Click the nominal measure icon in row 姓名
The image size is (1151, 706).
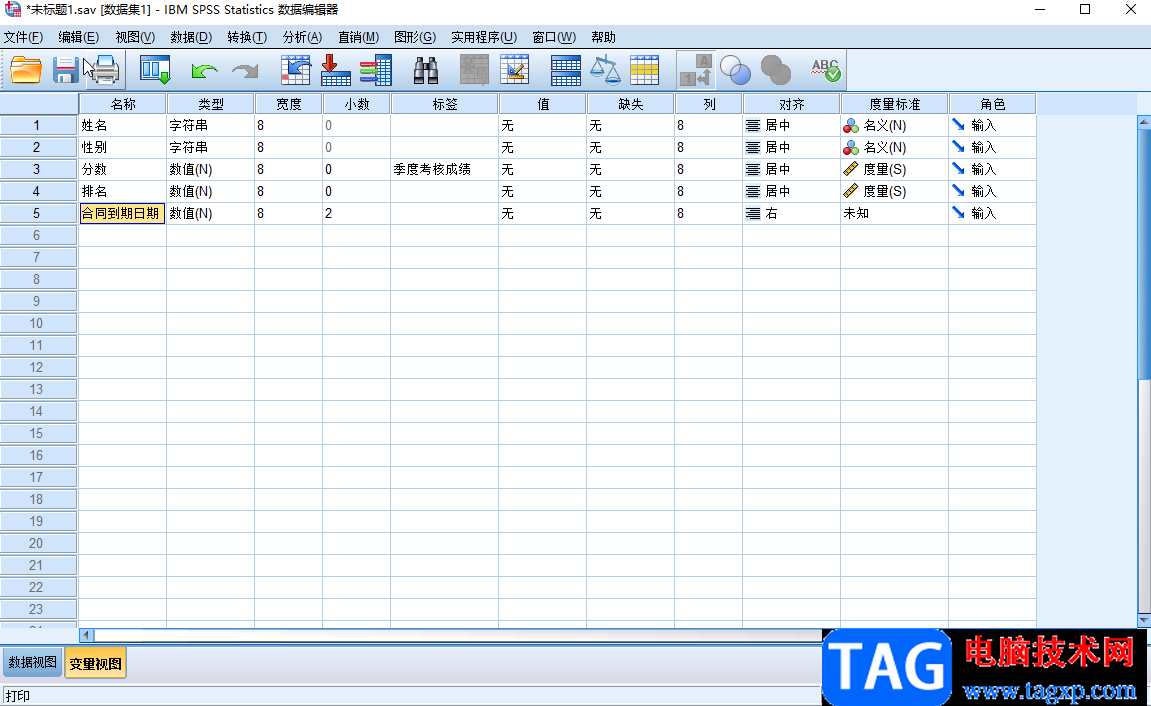point(851,126)
